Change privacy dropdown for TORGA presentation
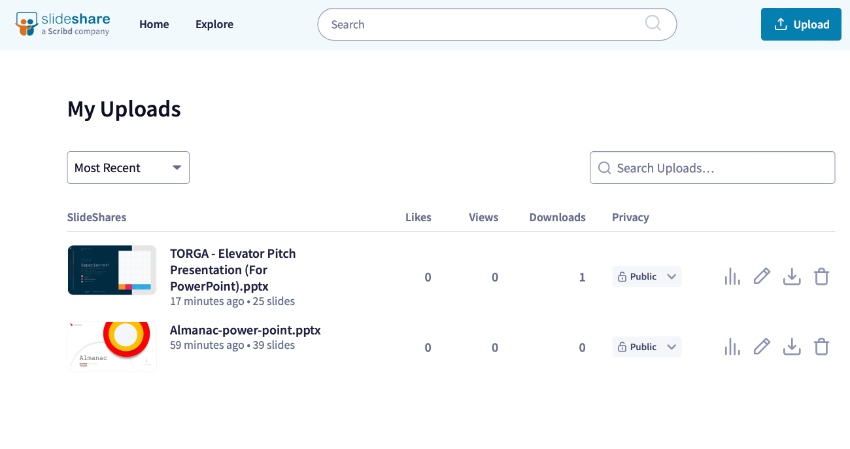This screenshot has width=850, height=449. click(647, 277)
